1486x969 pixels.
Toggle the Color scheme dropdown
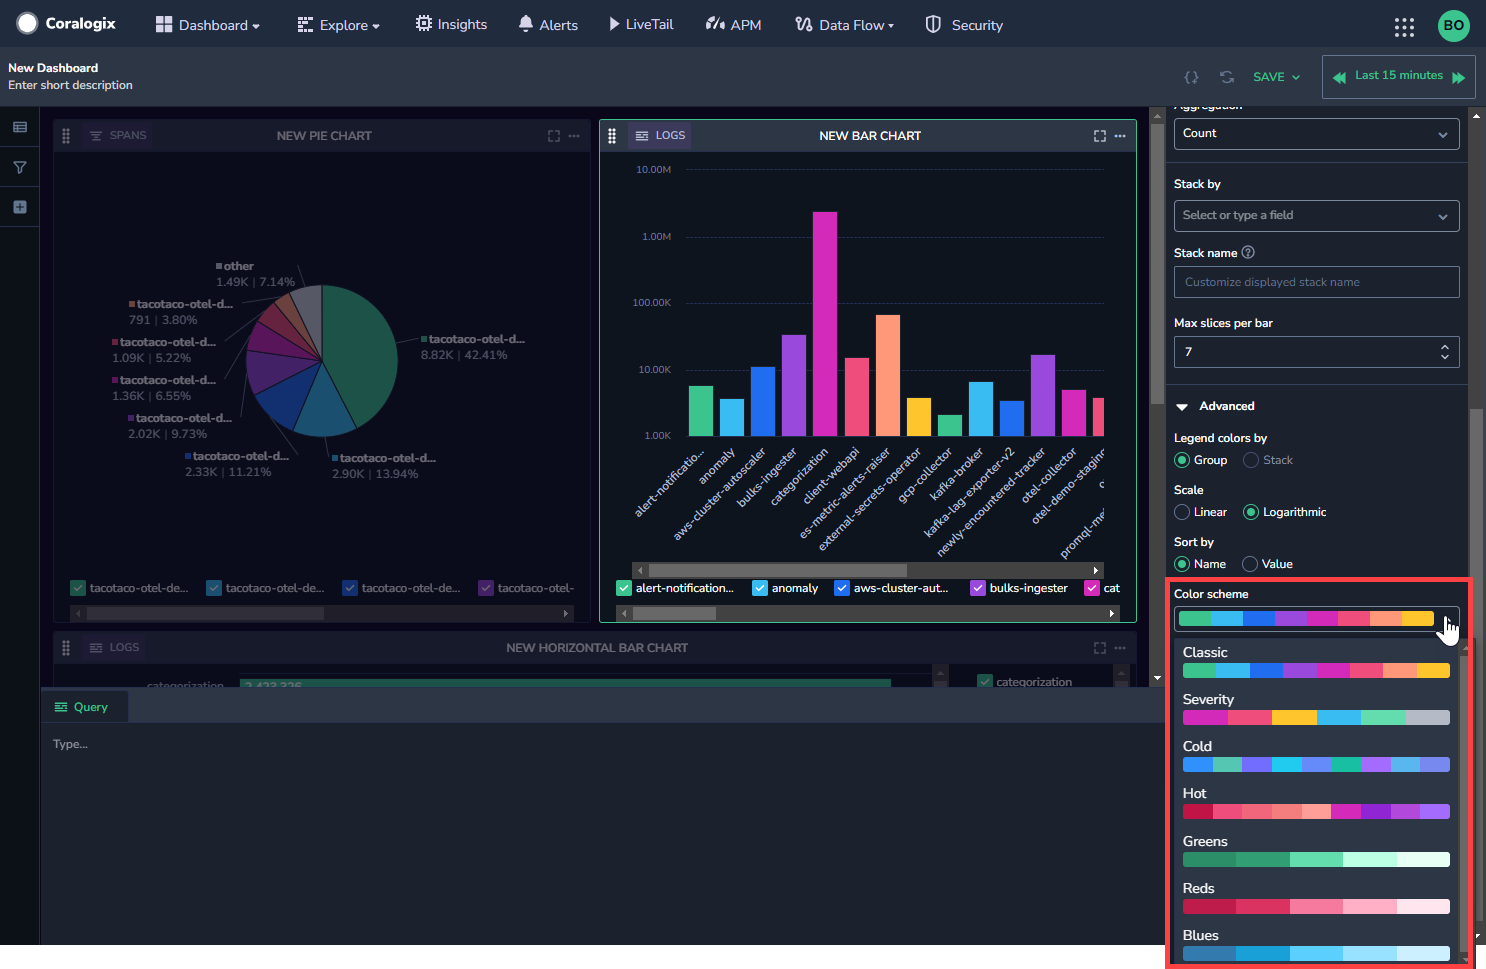(1316, 619)
